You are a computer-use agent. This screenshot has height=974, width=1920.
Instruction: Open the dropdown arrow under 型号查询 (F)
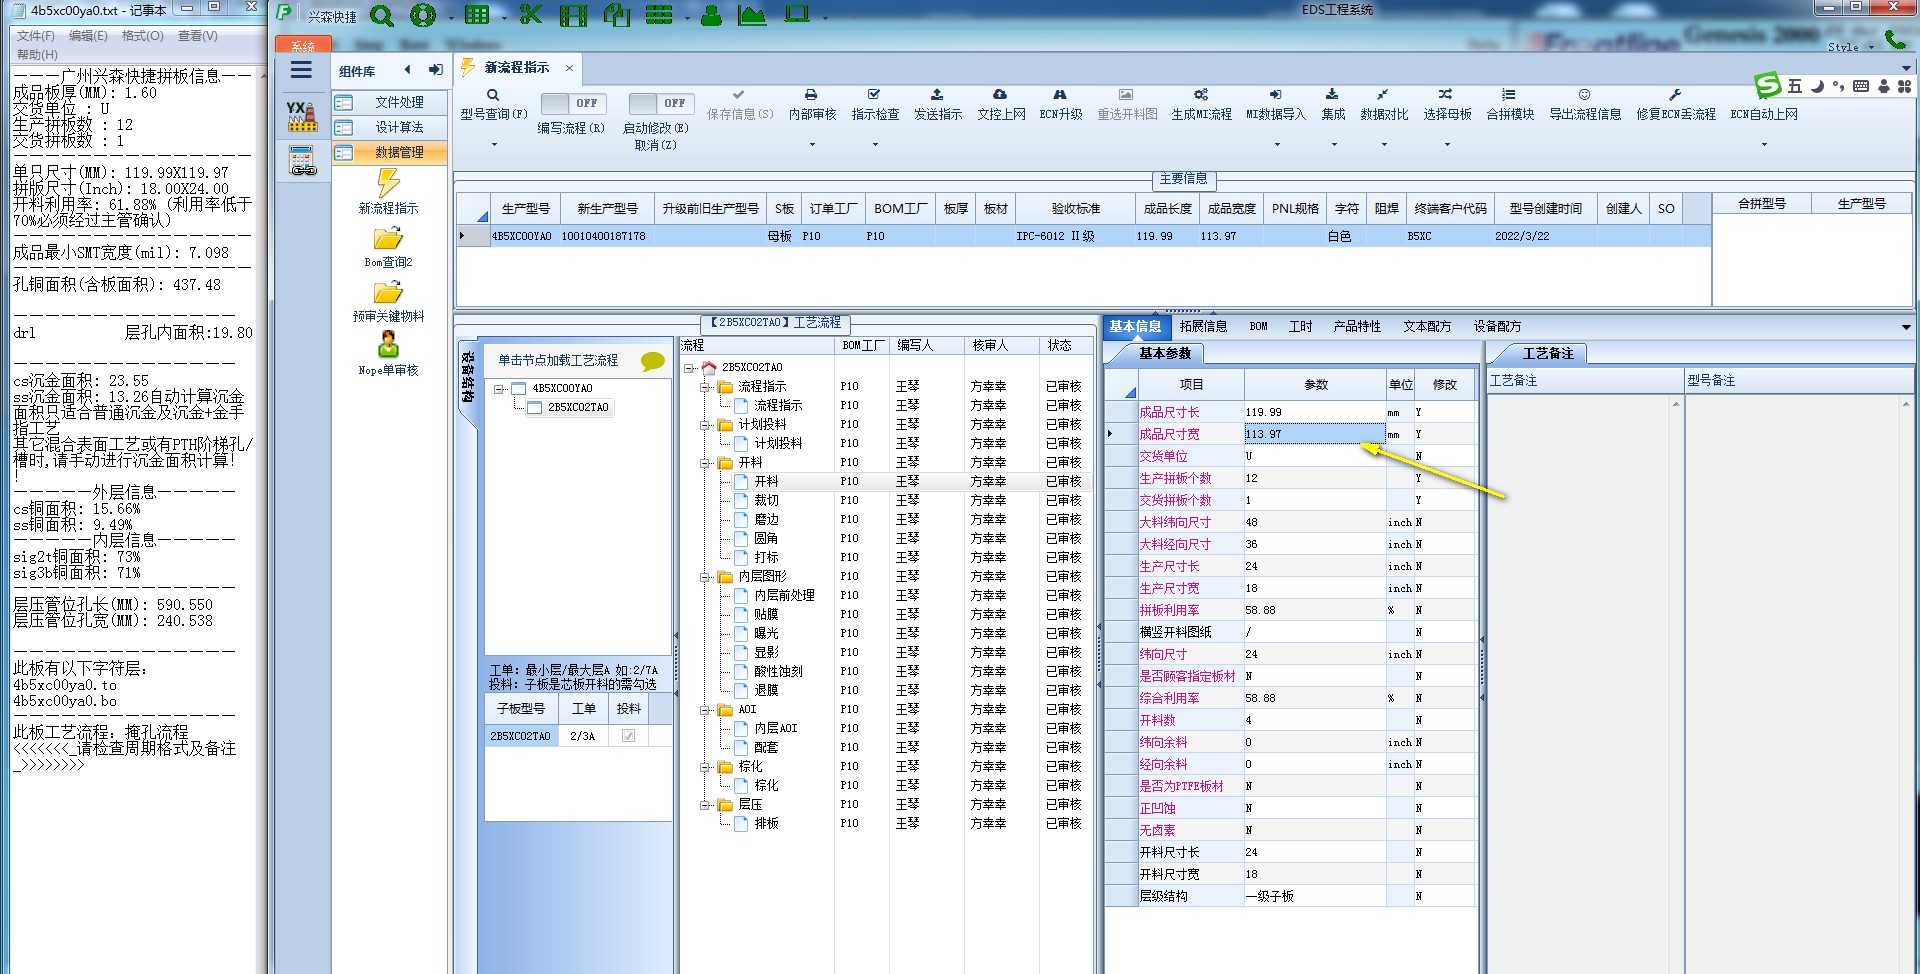tap(494, 144)
